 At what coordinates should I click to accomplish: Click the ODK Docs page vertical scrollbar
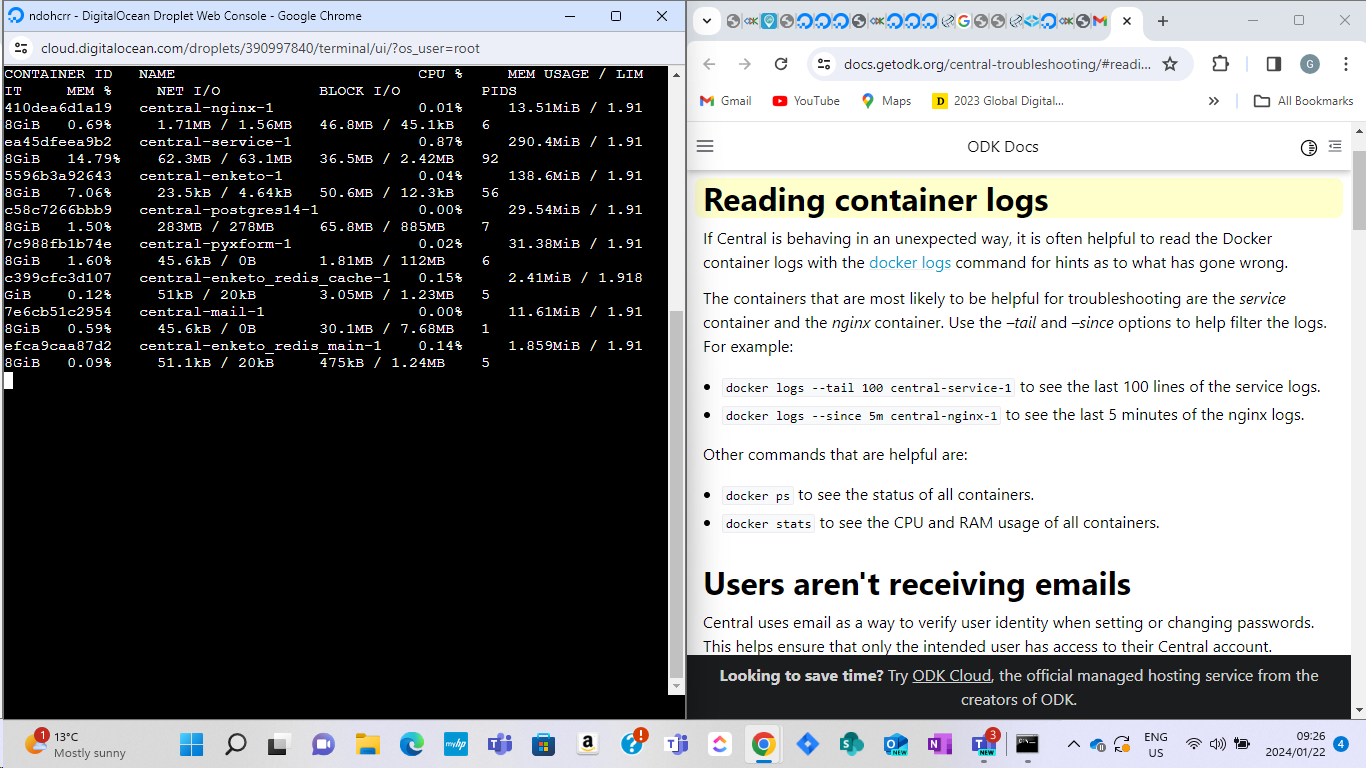tap(1358, 190)
